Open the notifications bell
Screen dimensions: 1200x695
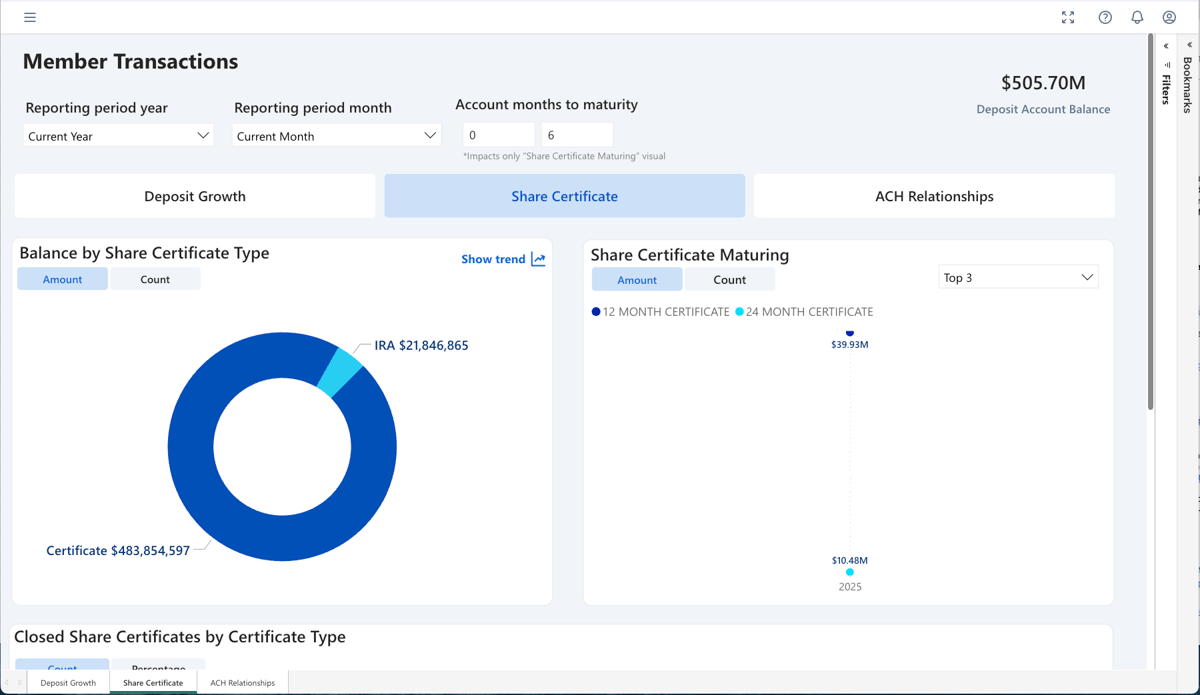[x=1137, y=17]
